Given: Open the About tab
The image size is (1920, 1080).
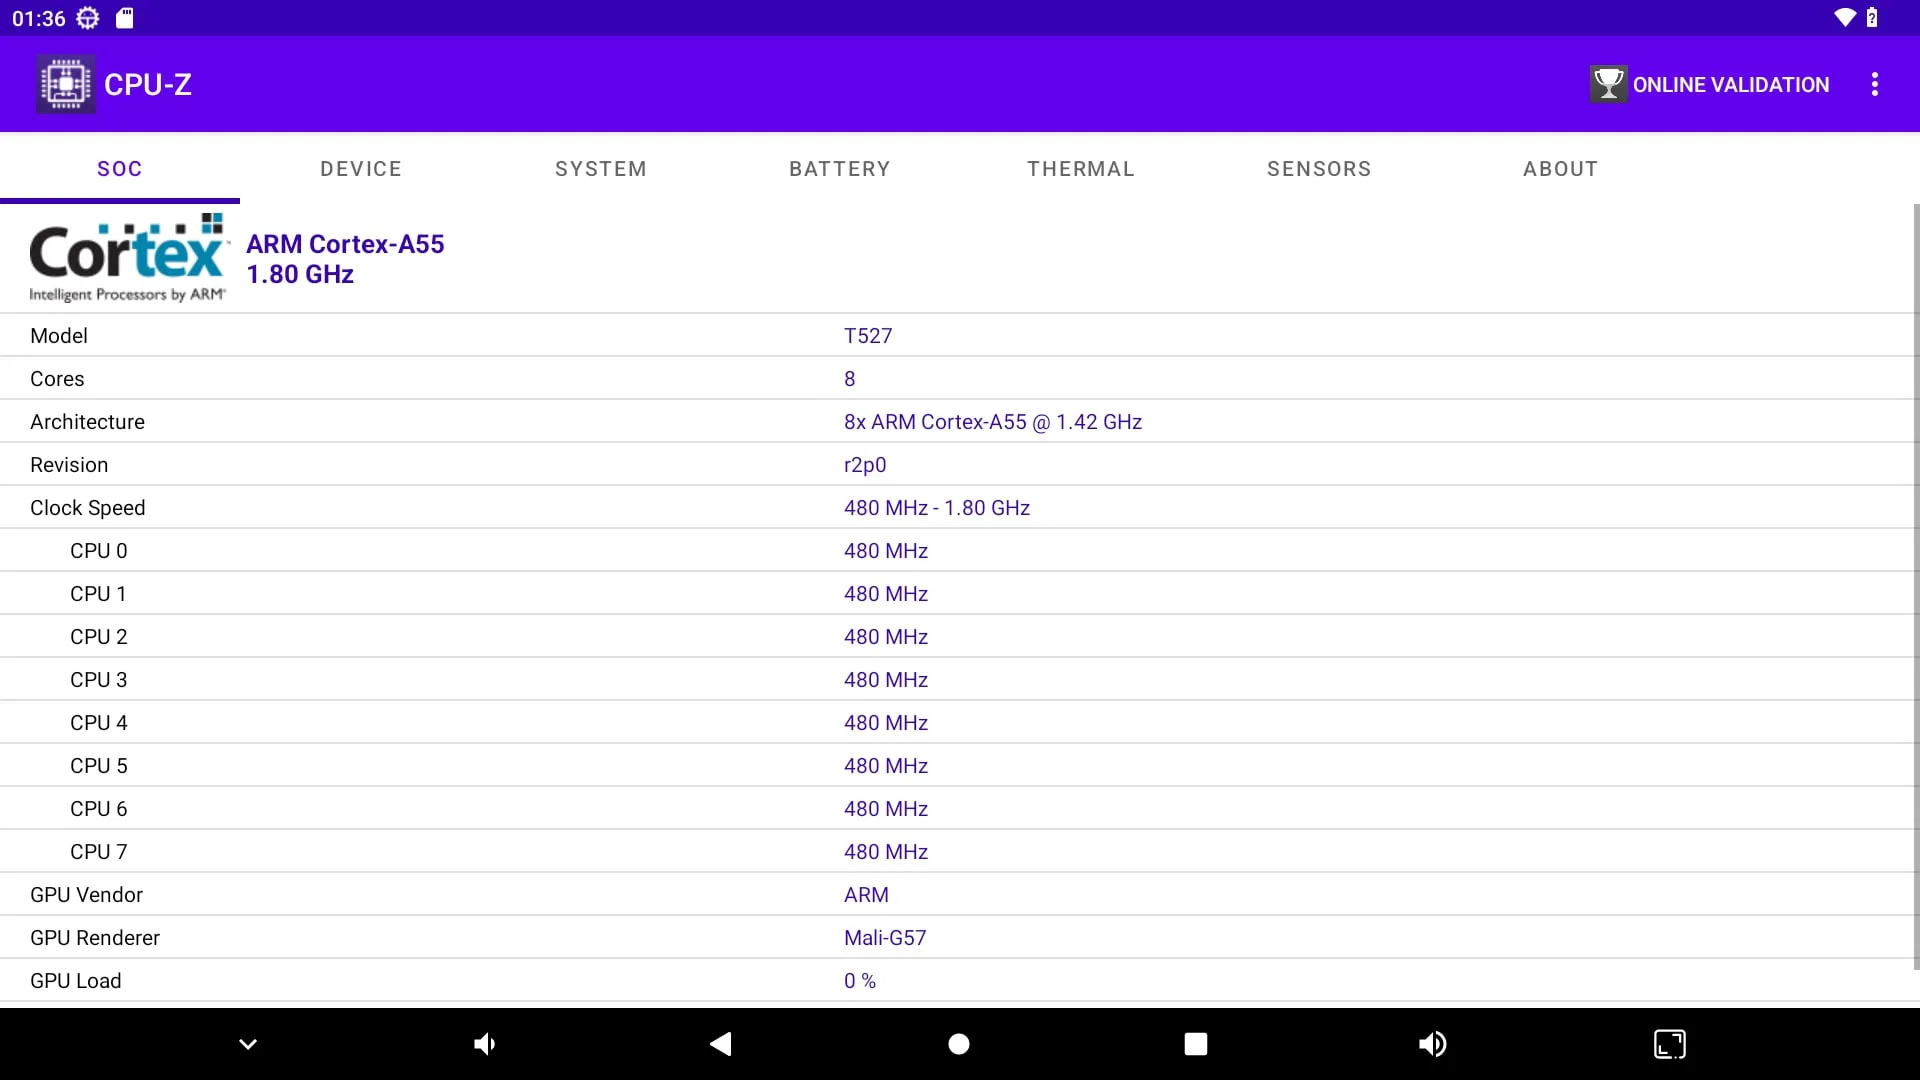Looking at the screenshot, I should (x=1560, y=169).
